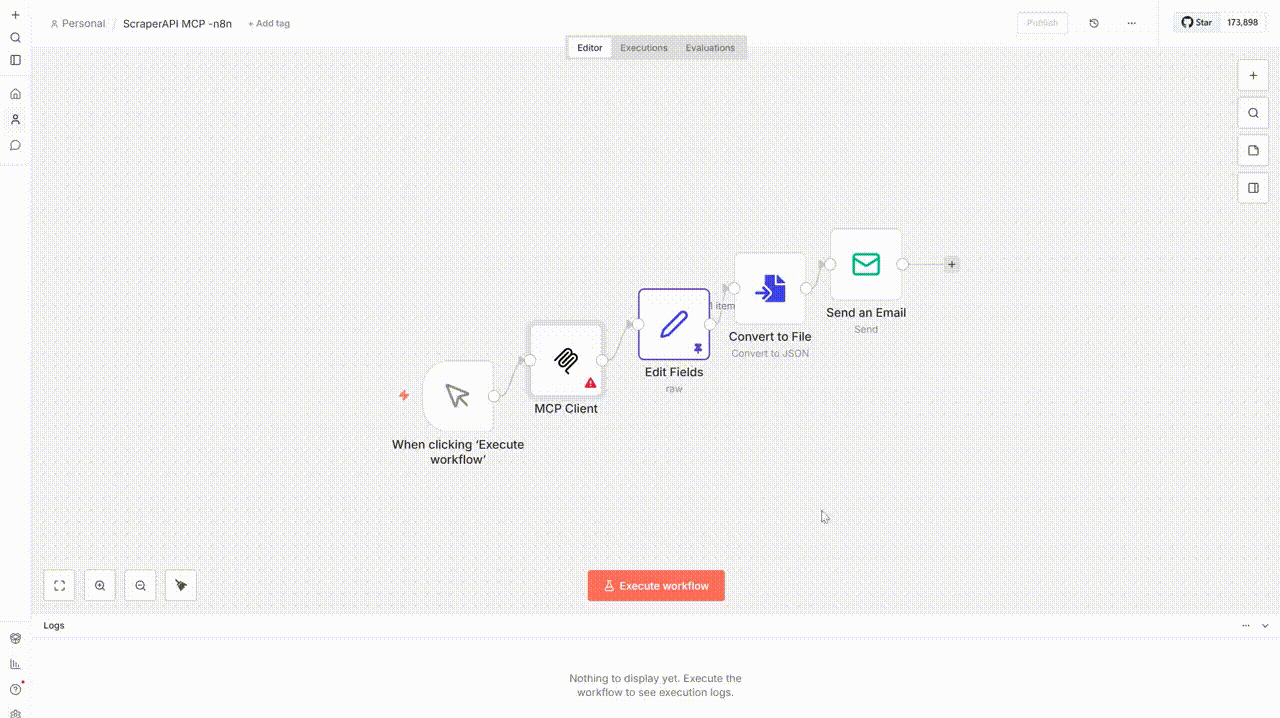Open the workflow three-dot menu

coord(1131,23)
